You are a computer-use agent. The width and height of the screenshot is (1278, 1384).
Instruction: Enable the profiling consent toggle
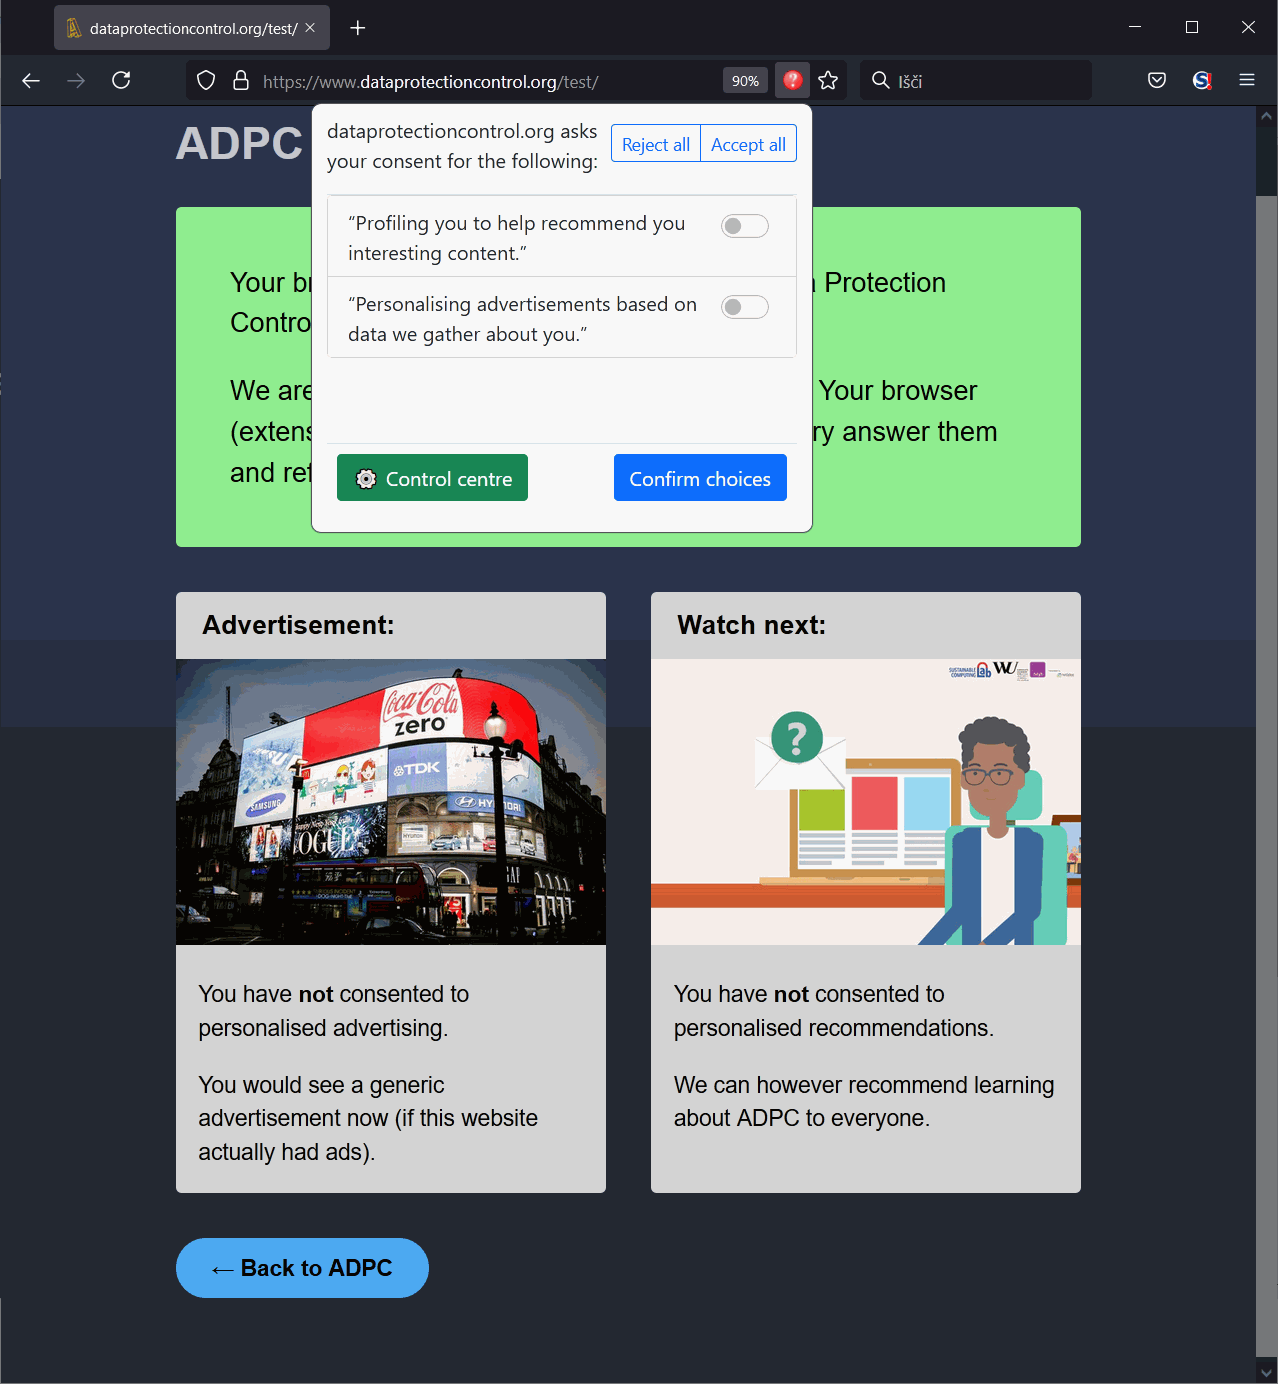(744, 226)
